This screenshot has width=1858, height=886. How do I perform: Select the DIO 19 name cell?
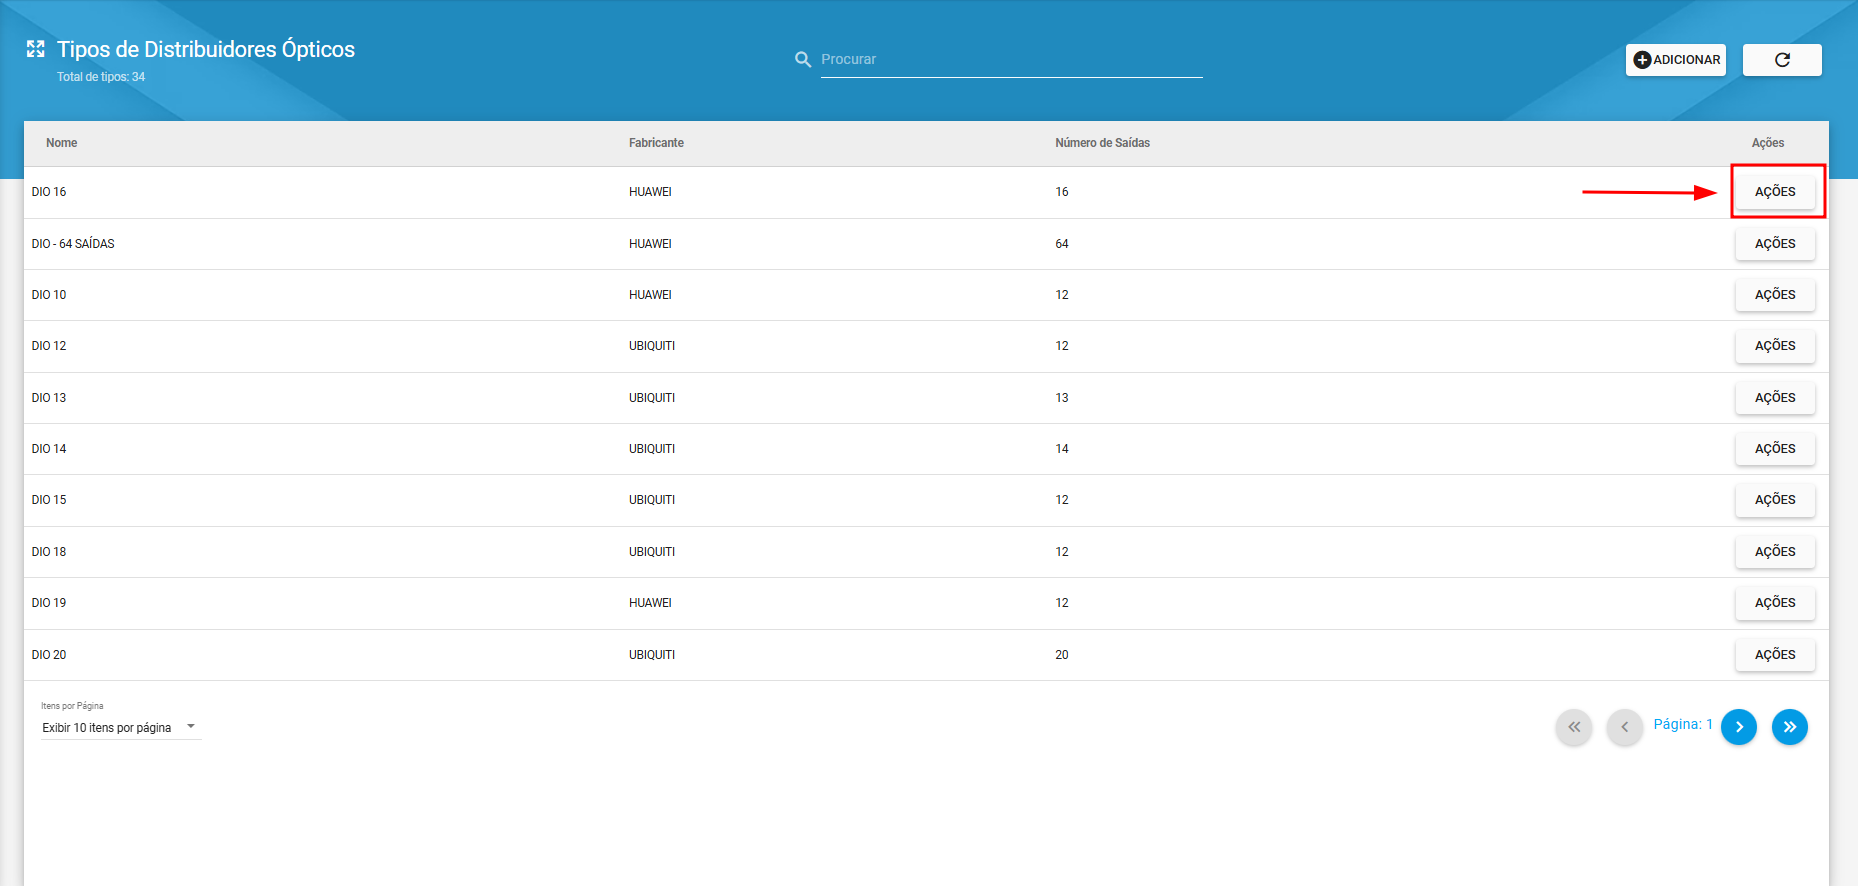coord(49,603)
